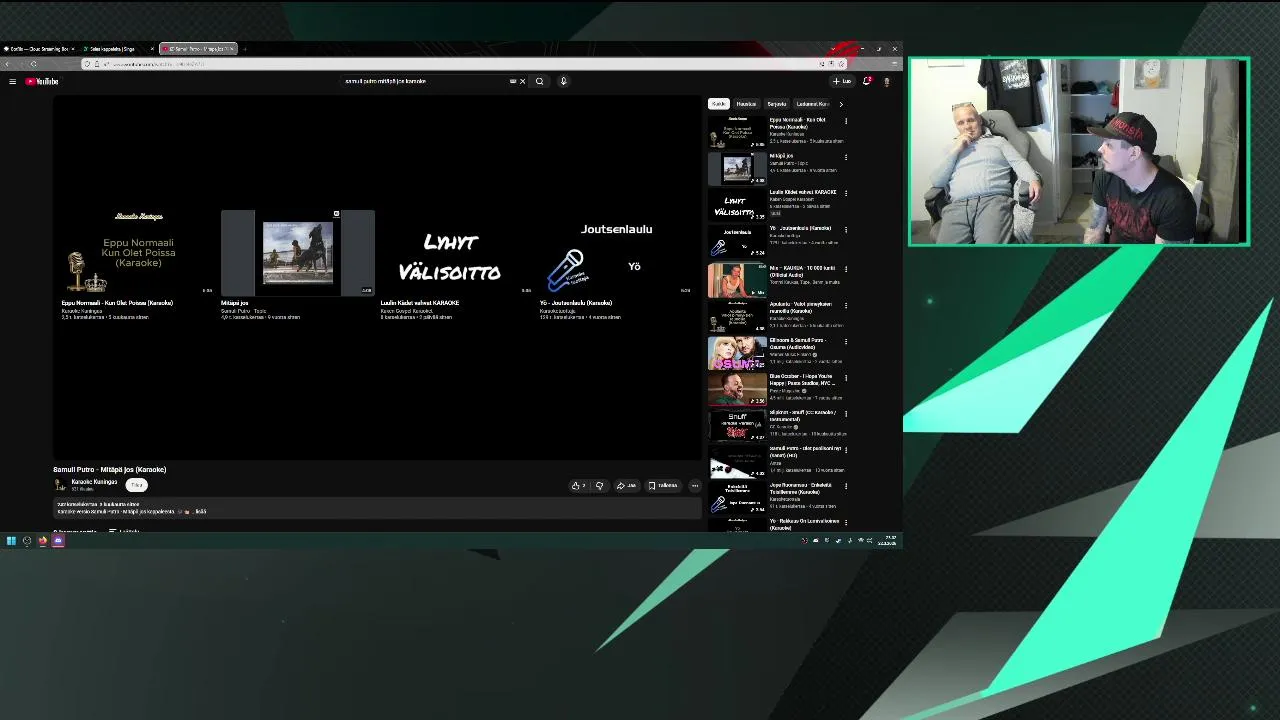Image resolution: width=1280 pixels, height=720 pixels.
Task: Save the video with the Tallenna button
Action: 663,485
